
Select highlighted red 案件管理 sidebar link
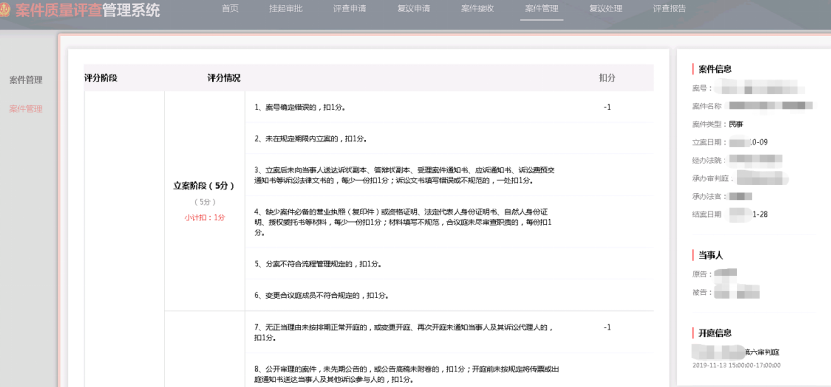[25, 109]
